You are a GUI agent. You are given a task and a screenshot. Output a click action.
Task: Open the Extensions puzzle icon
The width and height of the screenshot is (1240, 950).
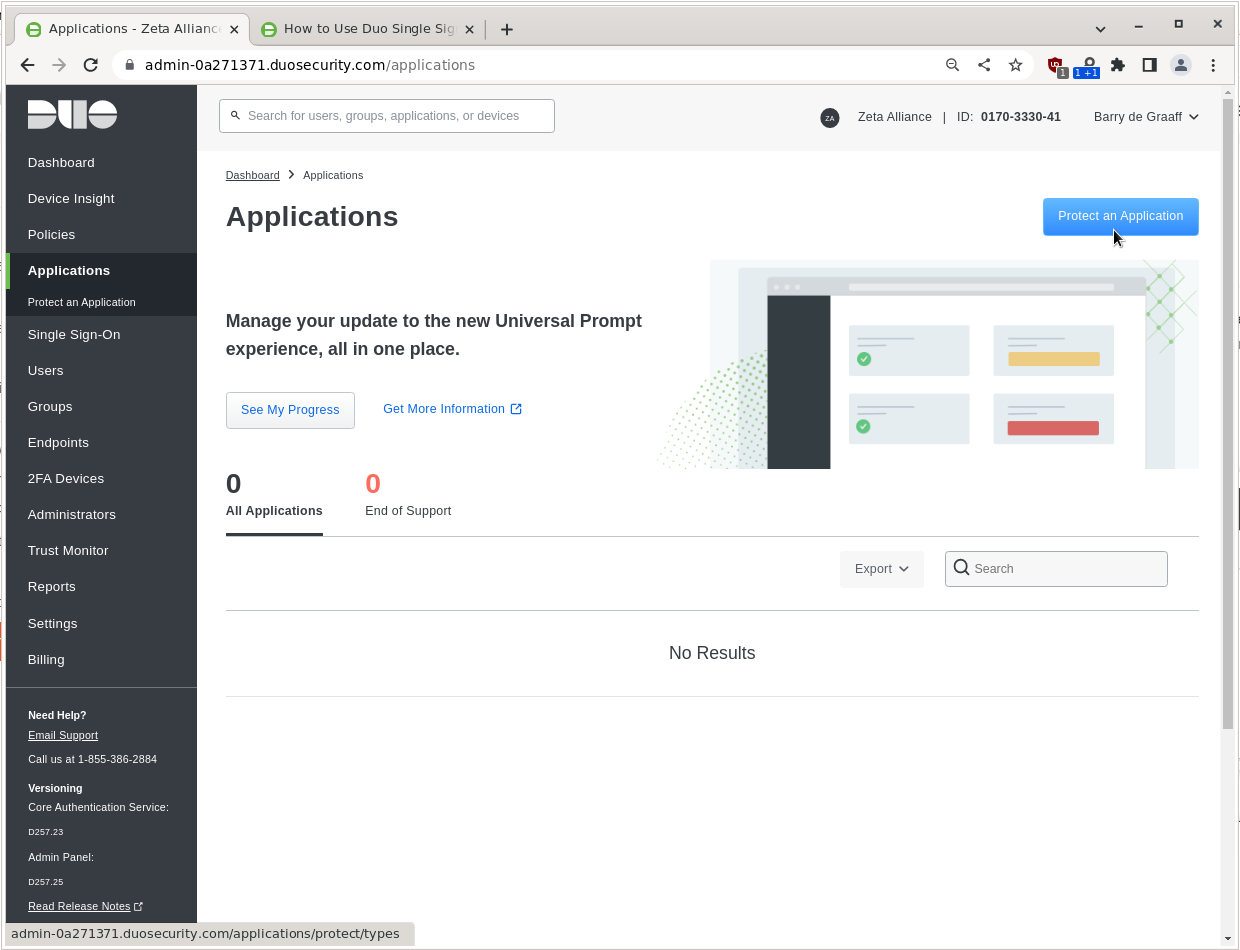click(x=1118, y=65)
